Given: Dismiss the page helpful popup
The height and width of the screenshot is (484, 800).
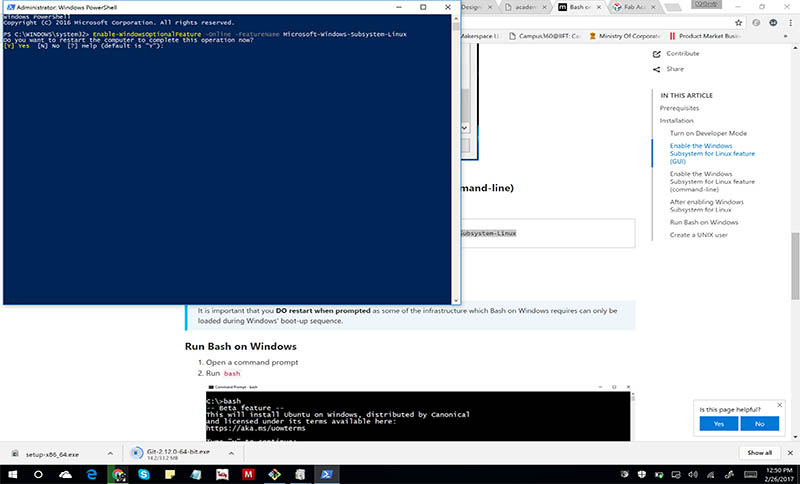Looking at the screenshot, I should coord(779,405).
